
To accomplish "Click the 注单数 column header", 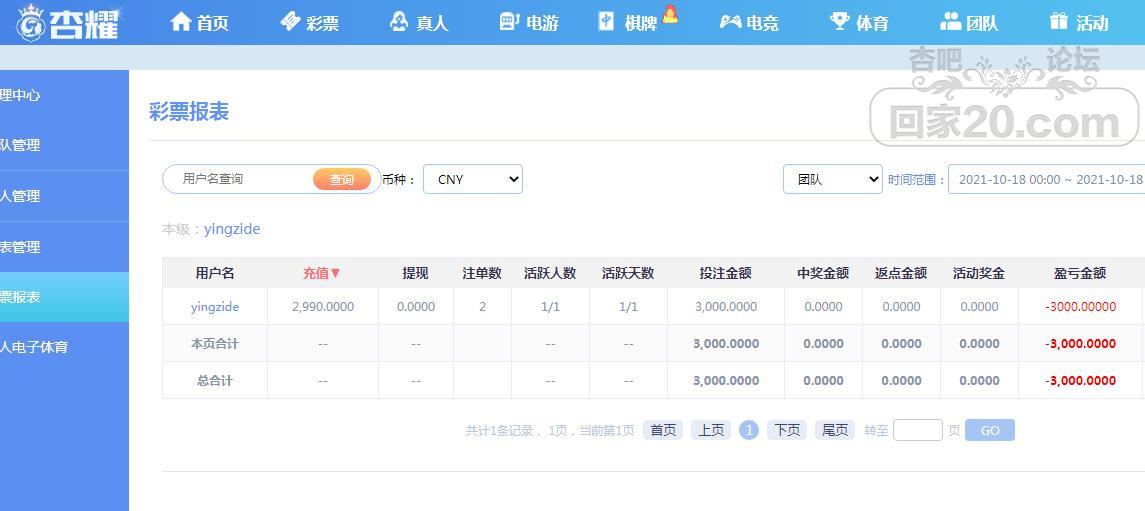I will (x=482, y=273).
